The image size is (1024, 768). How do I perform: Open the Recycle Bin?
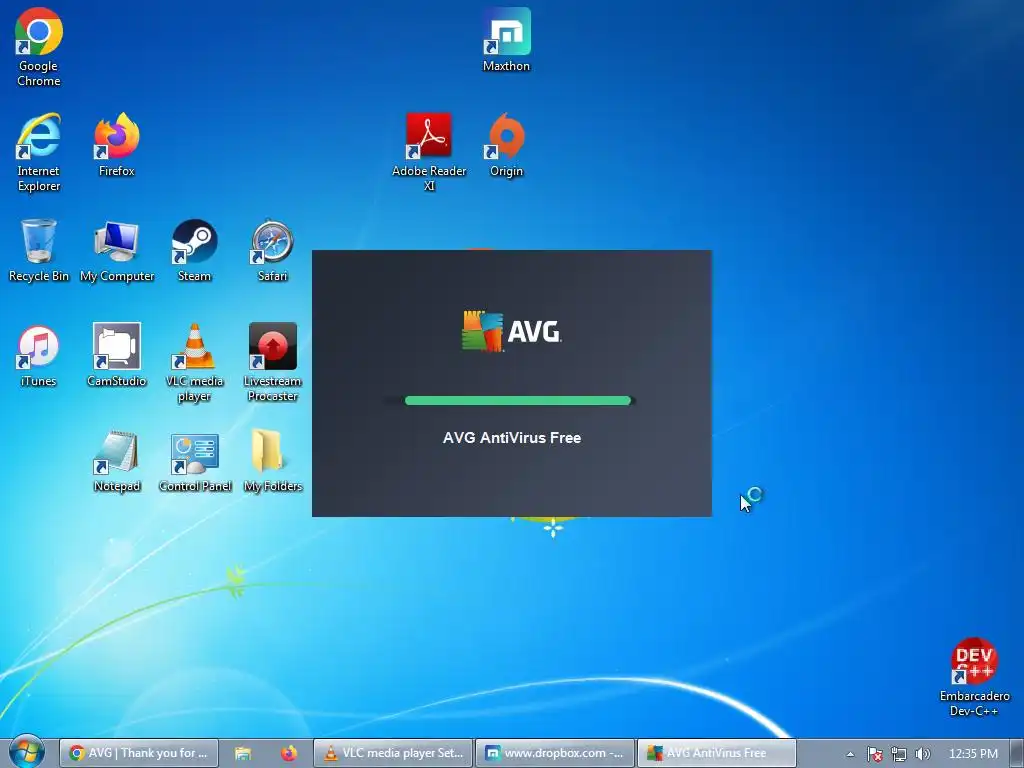click(x=39, y=250)
